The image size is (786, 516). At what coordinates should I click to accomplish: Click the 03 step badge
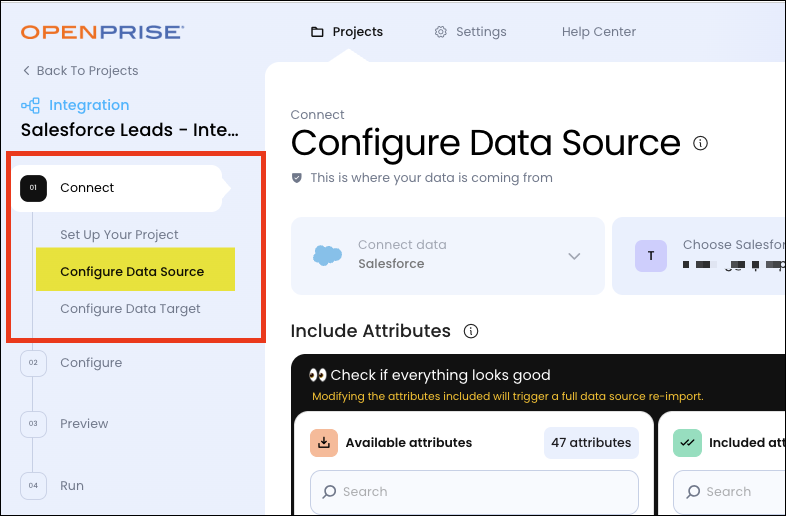[34, 424]
